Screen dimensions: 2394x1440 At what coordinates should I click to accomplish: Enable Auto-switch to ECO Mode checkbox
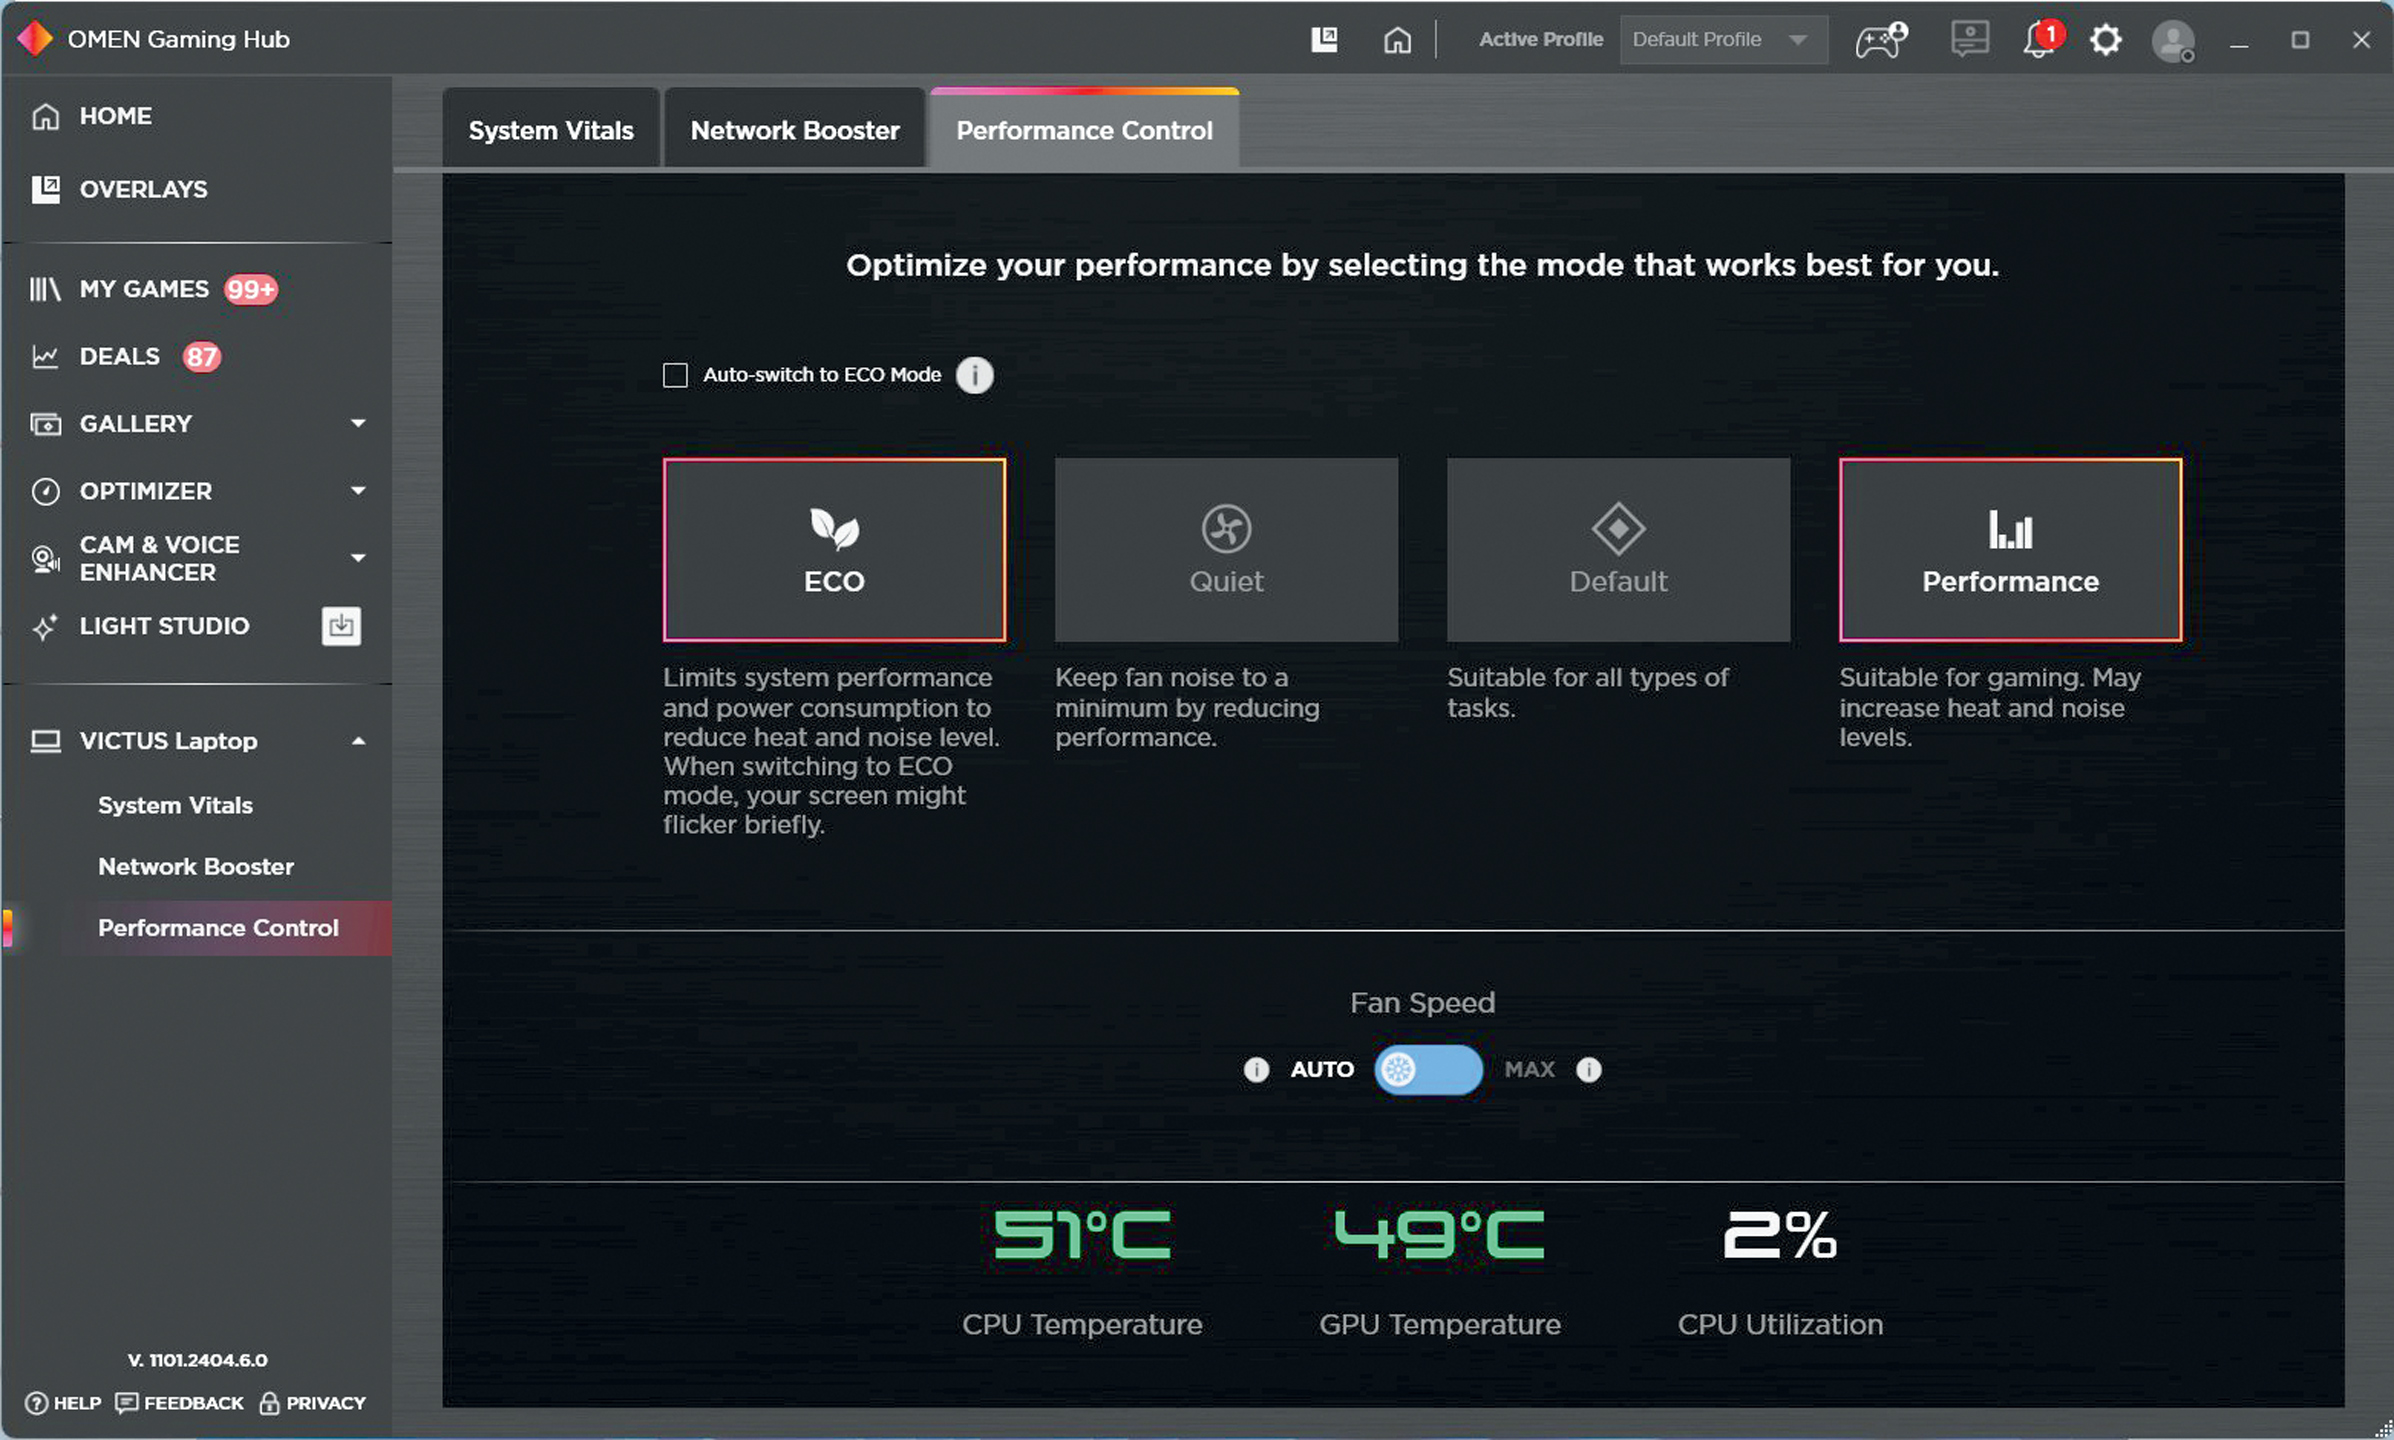click(x=675, y=375)
